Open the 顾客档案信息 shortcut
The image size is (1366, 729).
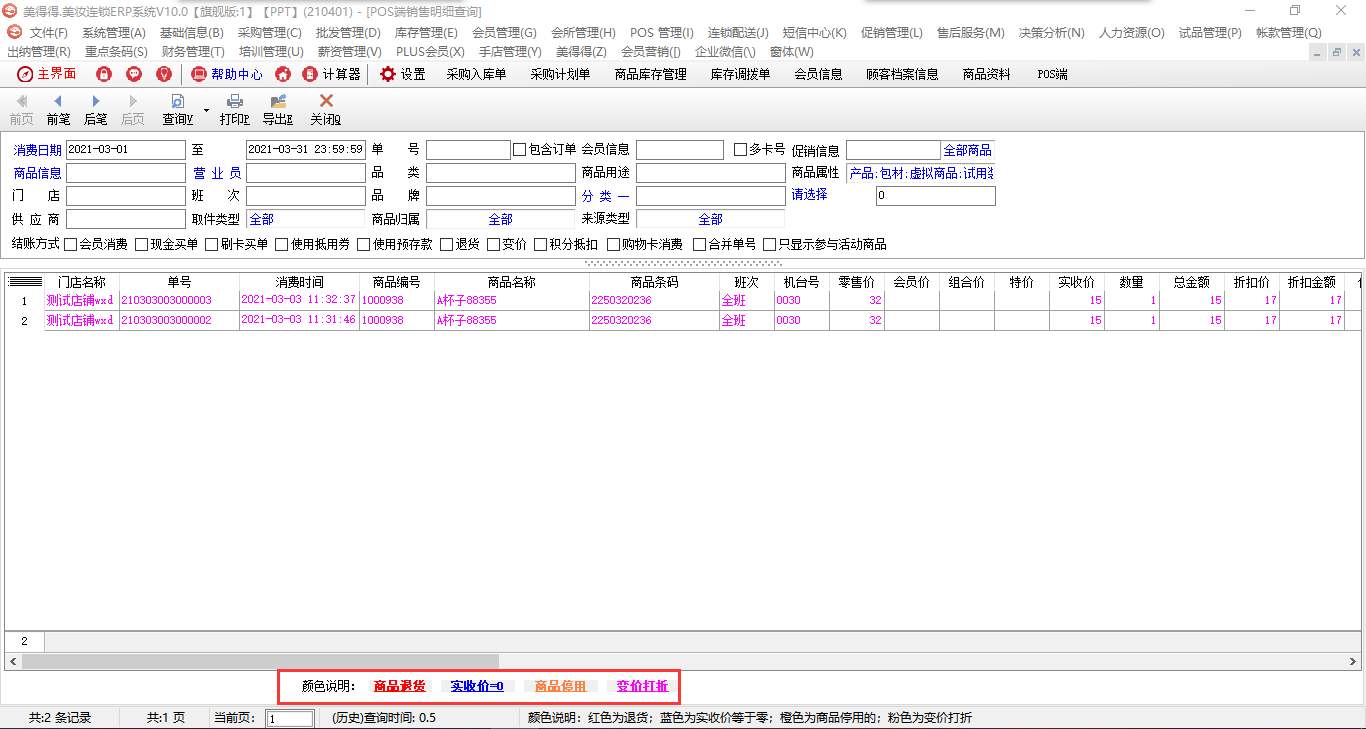(x=903, y=74)
